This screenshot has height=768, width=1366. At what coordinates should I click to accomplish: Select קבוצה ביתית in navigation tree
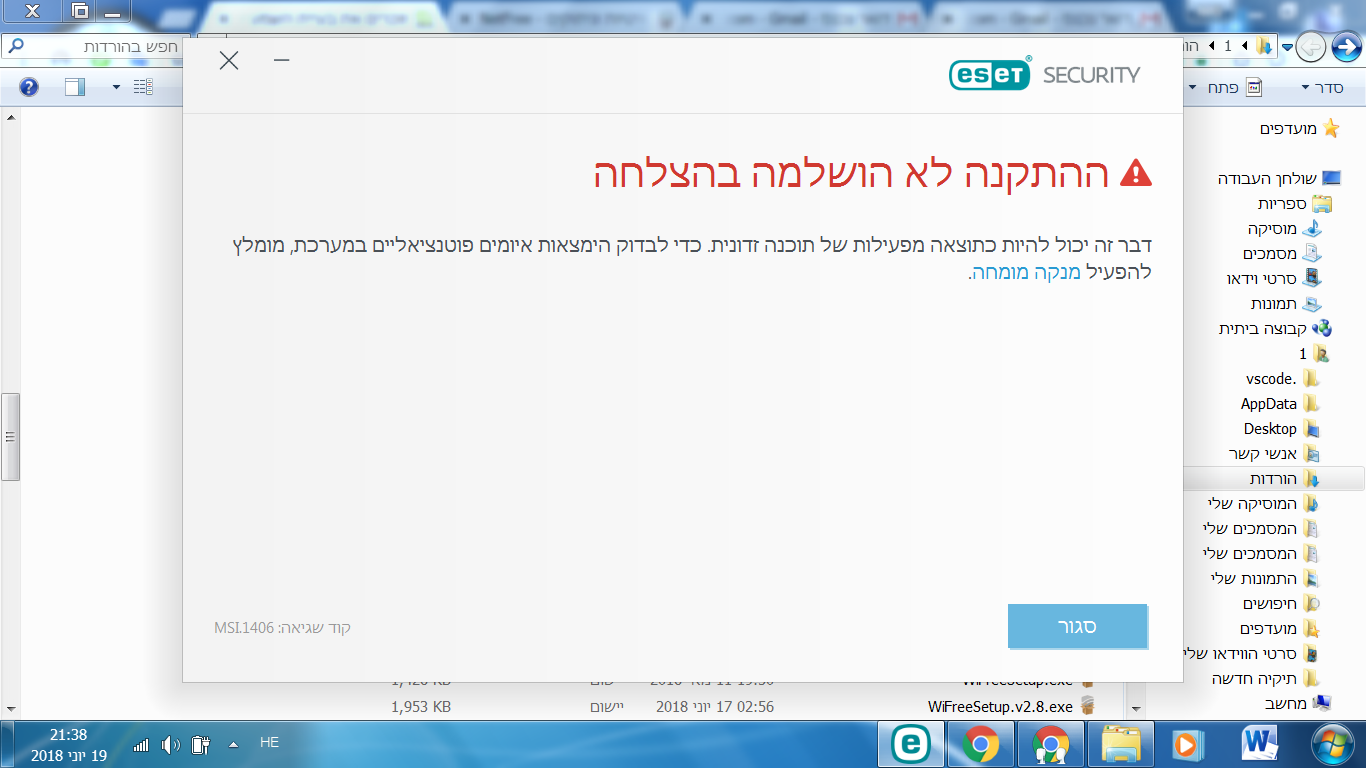point(1275,328)
